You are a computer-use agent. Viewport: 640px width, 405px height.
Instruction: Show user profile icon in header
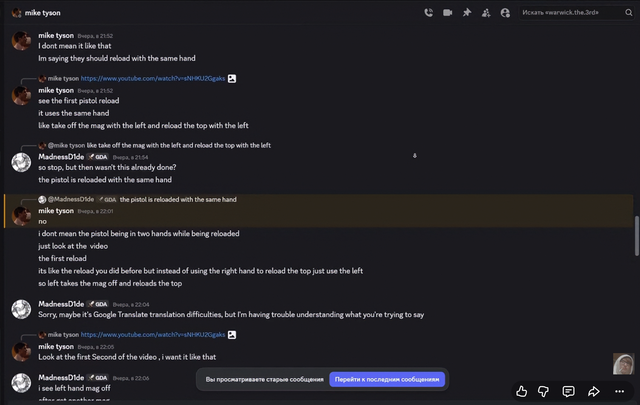505,13
